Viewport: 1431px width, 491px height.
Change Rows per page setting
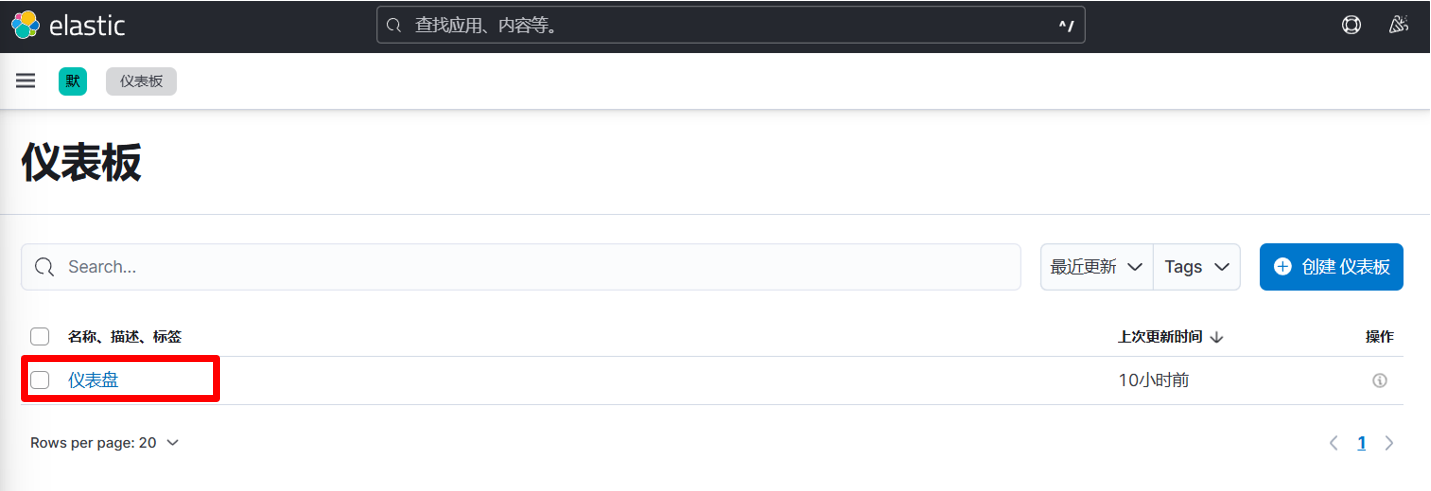tap(104, 443)
